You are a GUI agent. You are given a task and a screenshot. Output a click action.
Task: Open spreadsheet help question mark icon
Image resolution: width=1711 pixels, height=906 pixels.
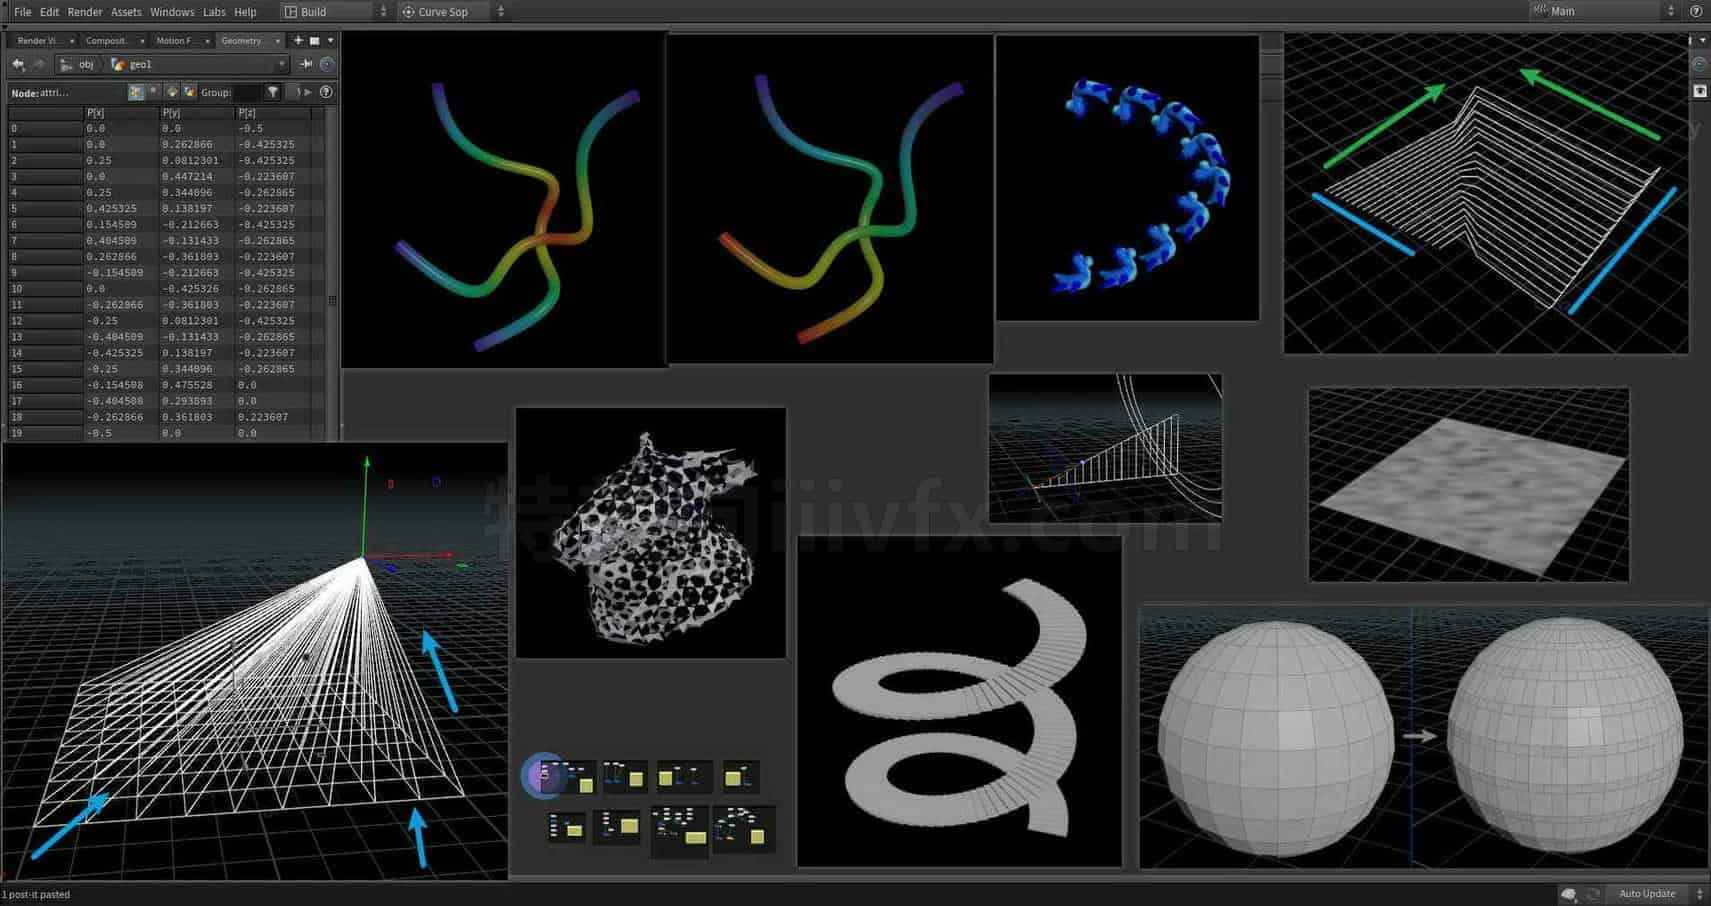[x=326, y=92]
